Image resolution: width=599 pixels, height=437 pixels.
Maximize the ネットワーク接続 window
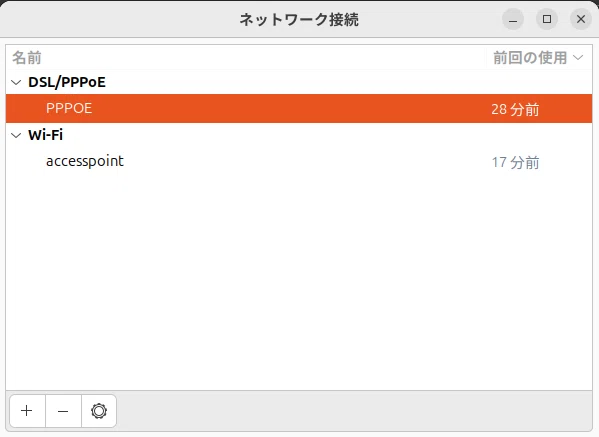point(547,19)
